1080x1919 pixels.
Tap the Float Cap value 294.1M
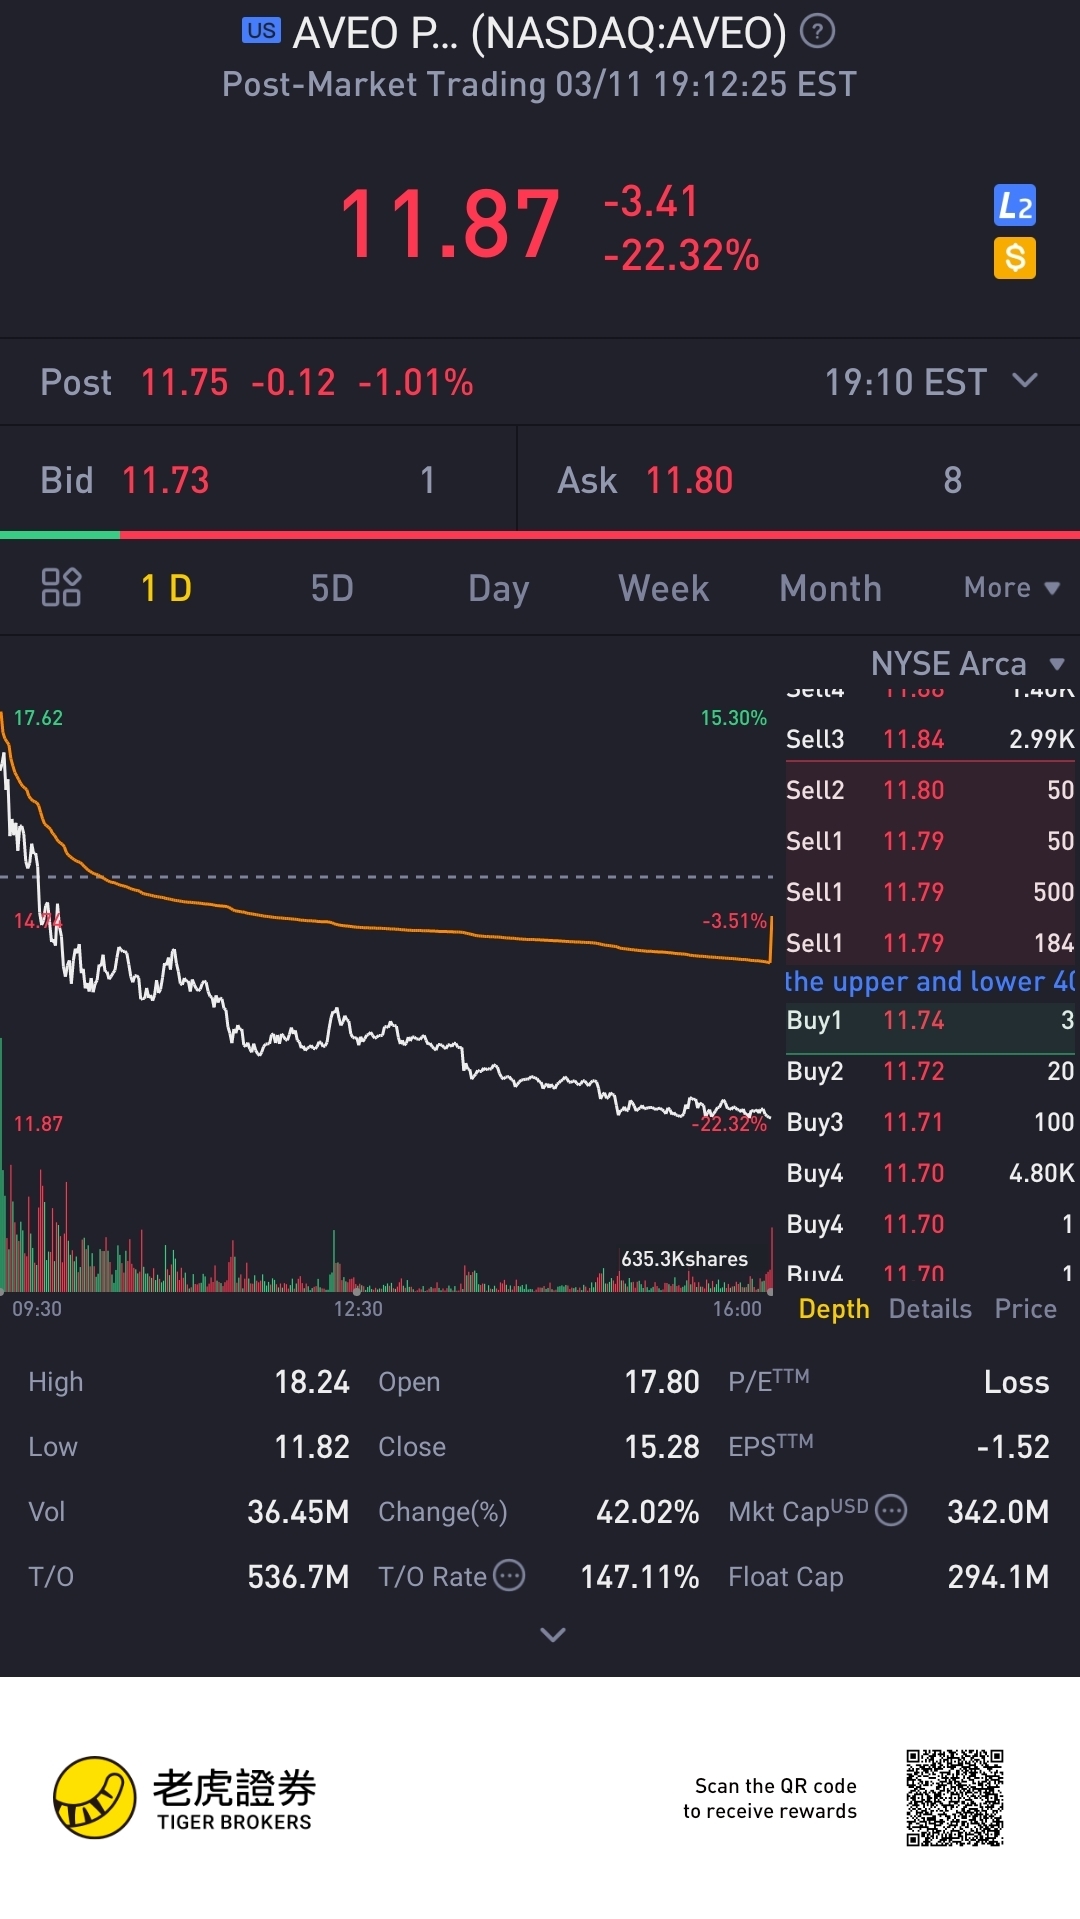click(998, 1577)
